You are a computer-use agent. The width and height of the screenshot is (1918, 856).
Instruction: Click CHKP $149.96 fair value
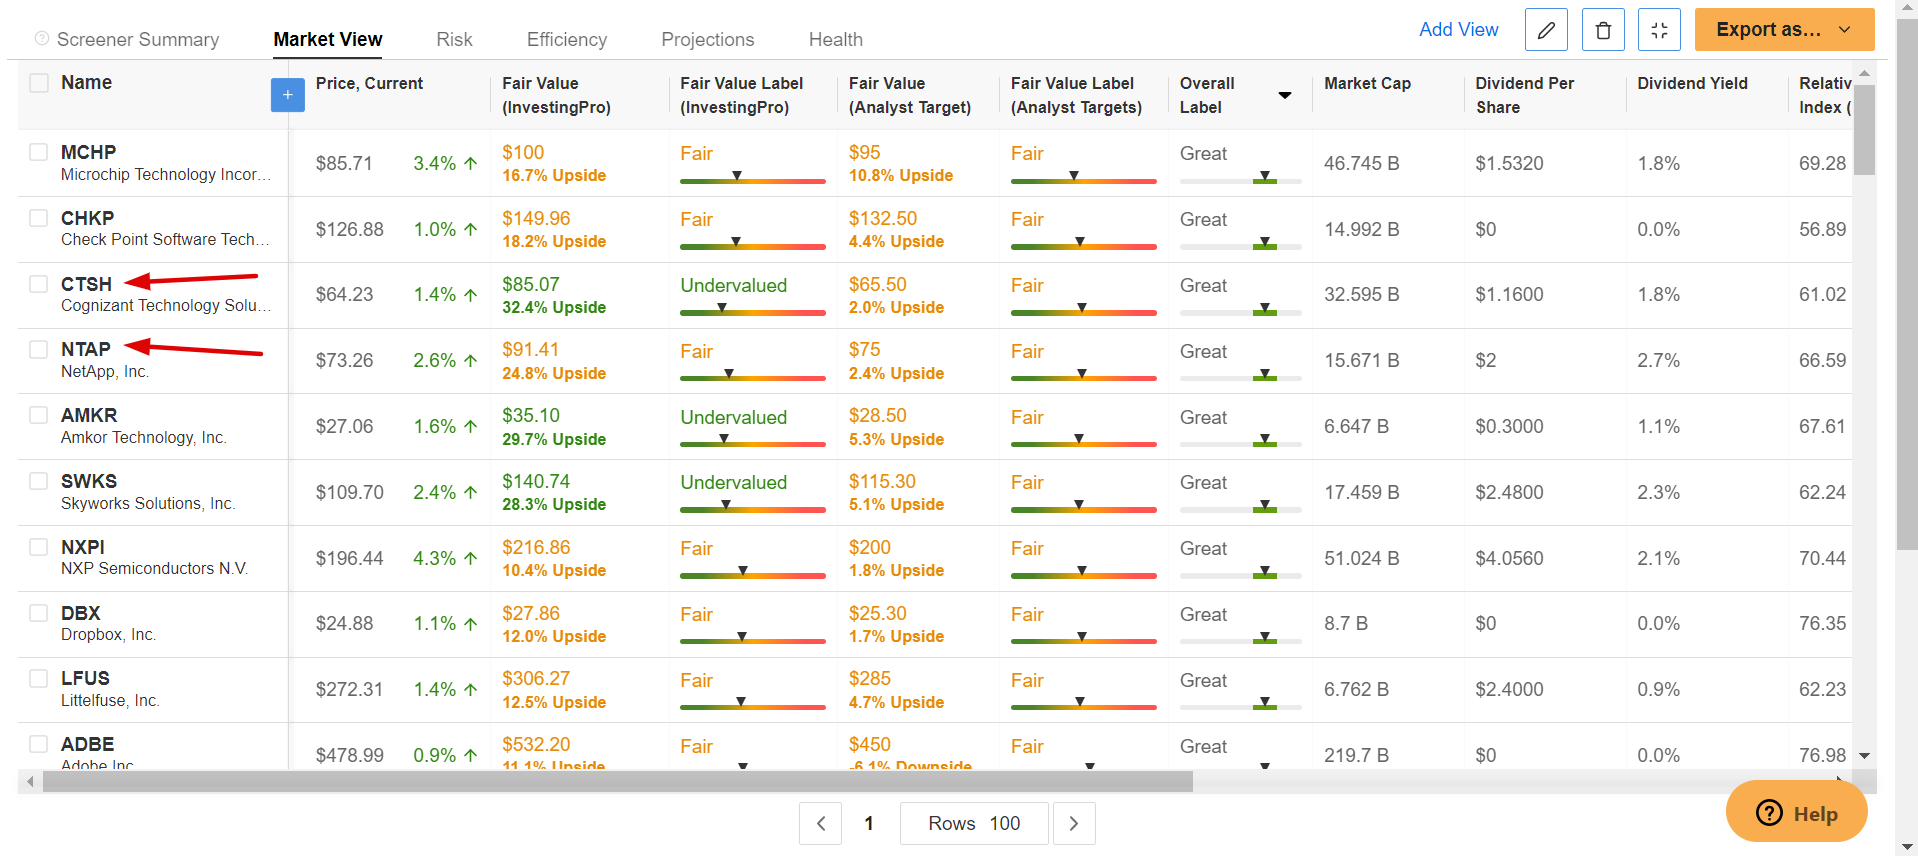point(536,218)
